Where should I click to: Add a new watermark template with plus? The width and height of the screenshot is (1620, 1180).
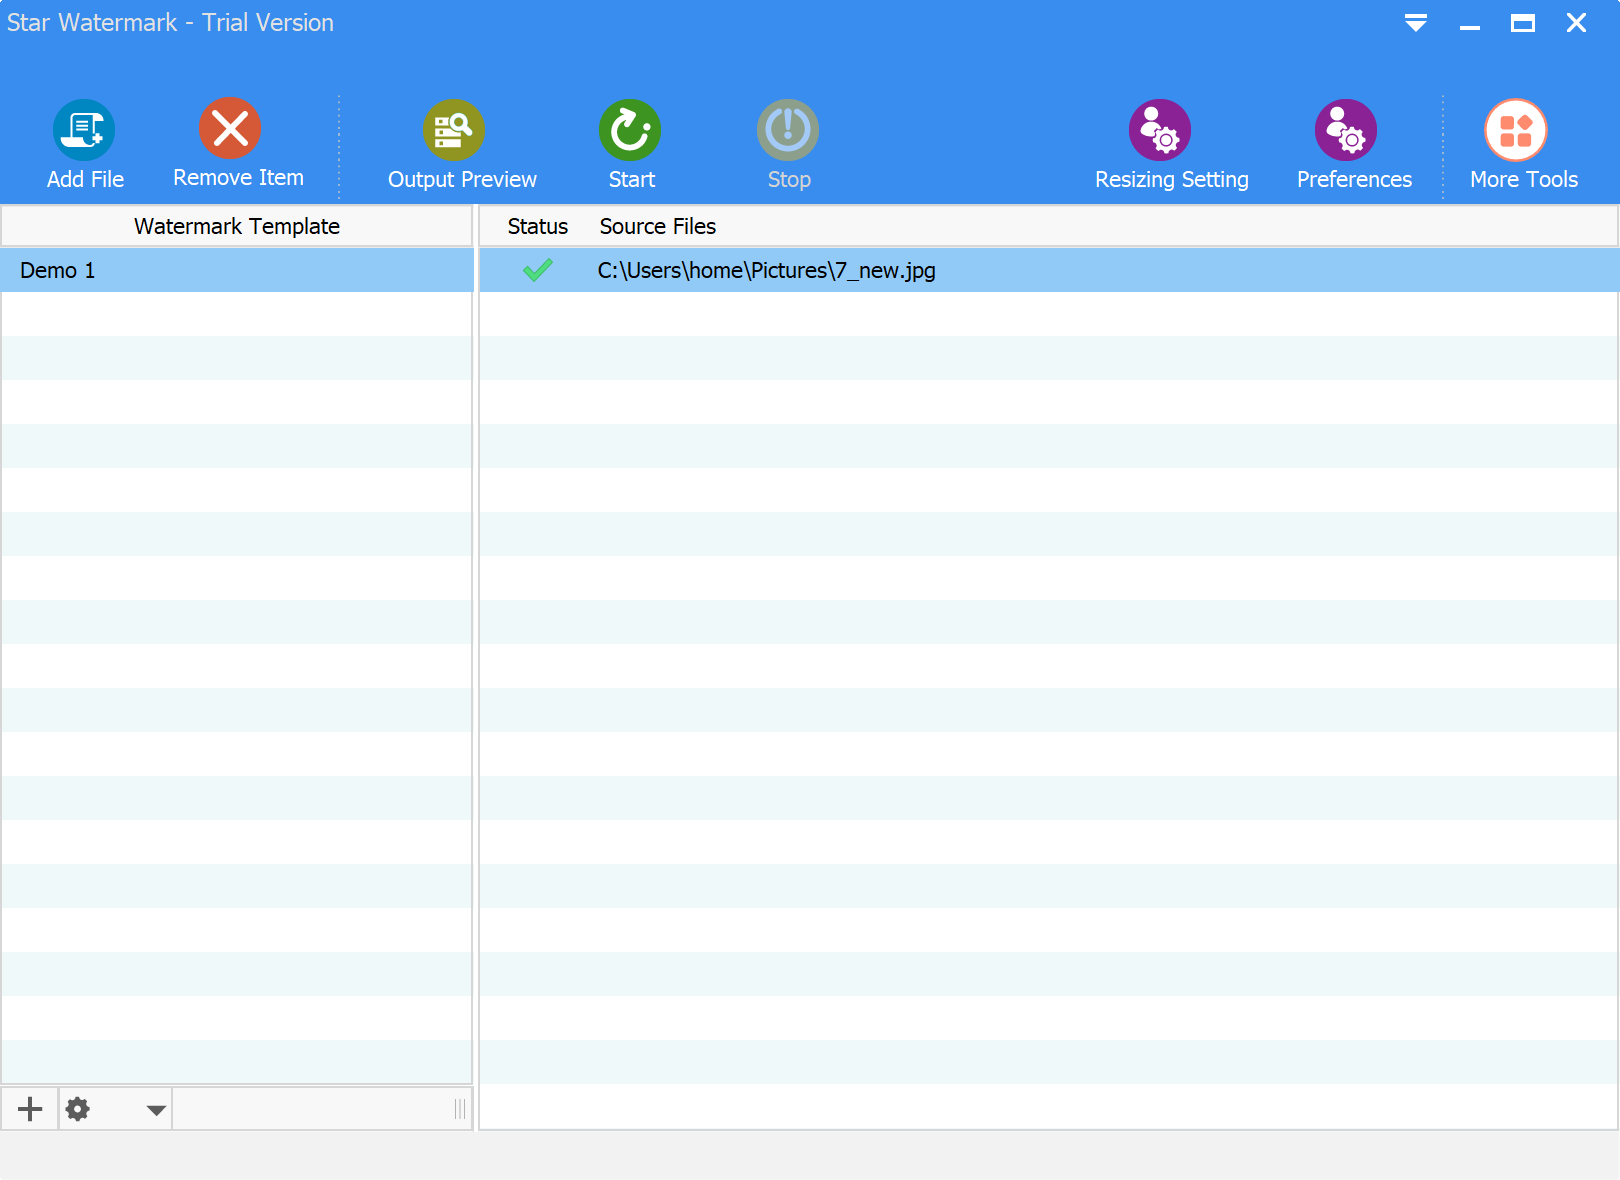[x=30, y=1109]
